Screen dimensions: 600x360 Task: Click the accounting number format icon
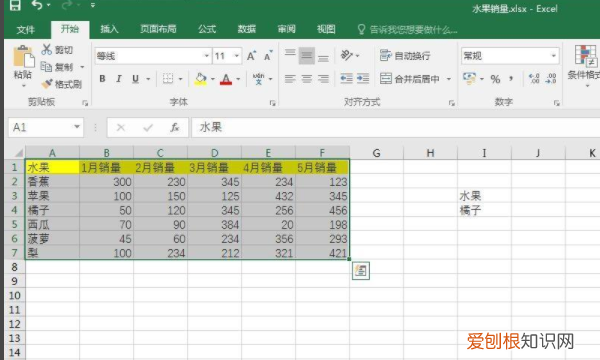(x=469, y=78)
